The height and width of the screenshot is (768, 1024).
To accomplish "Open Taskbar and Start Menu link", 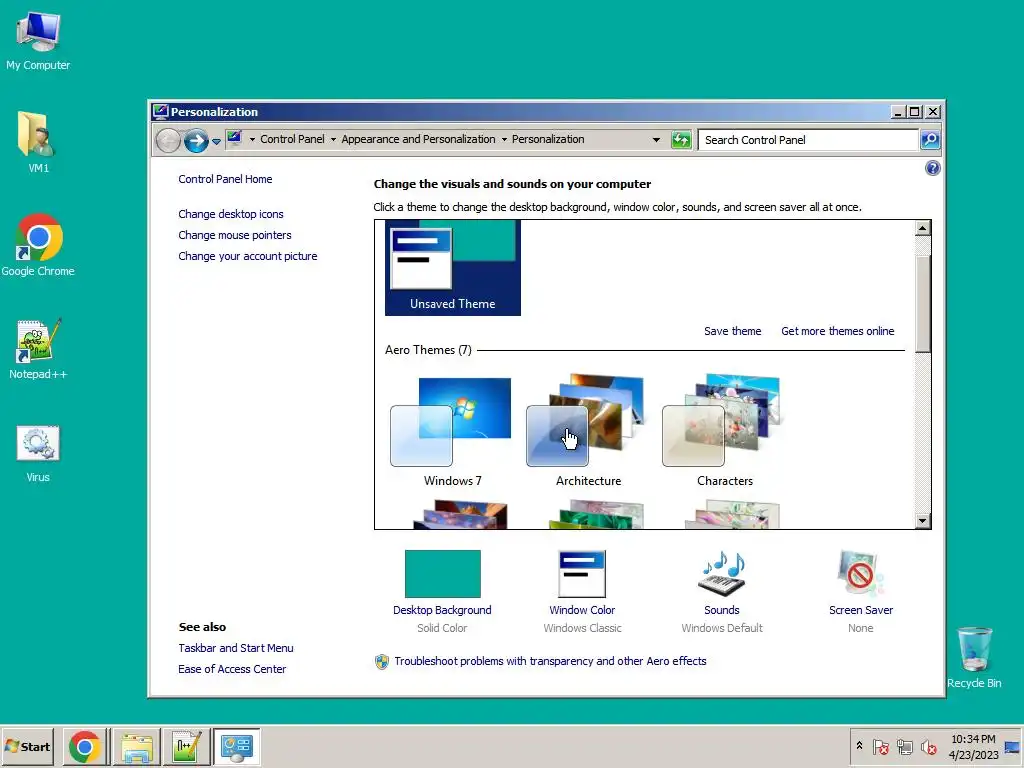I will coord(236,648).
